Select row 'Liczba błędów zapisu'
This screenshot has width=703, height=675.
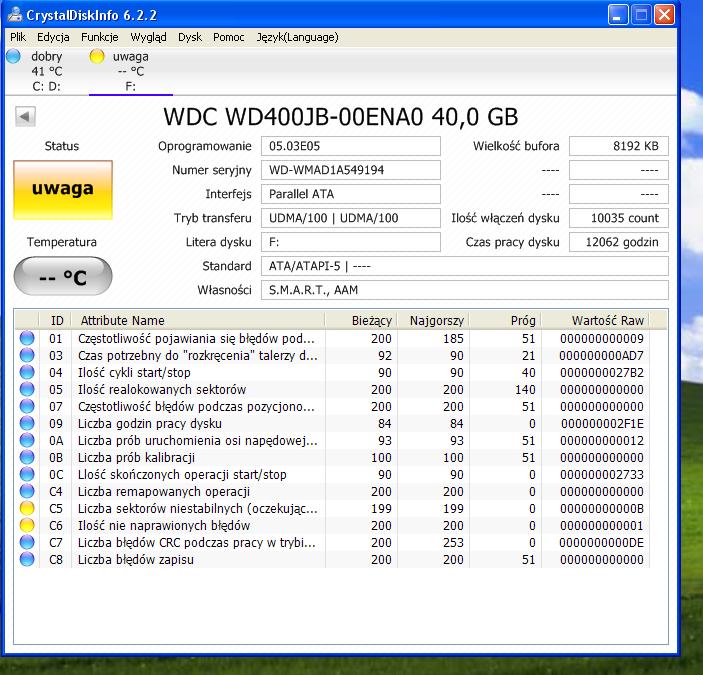click(x=332, y=560)
